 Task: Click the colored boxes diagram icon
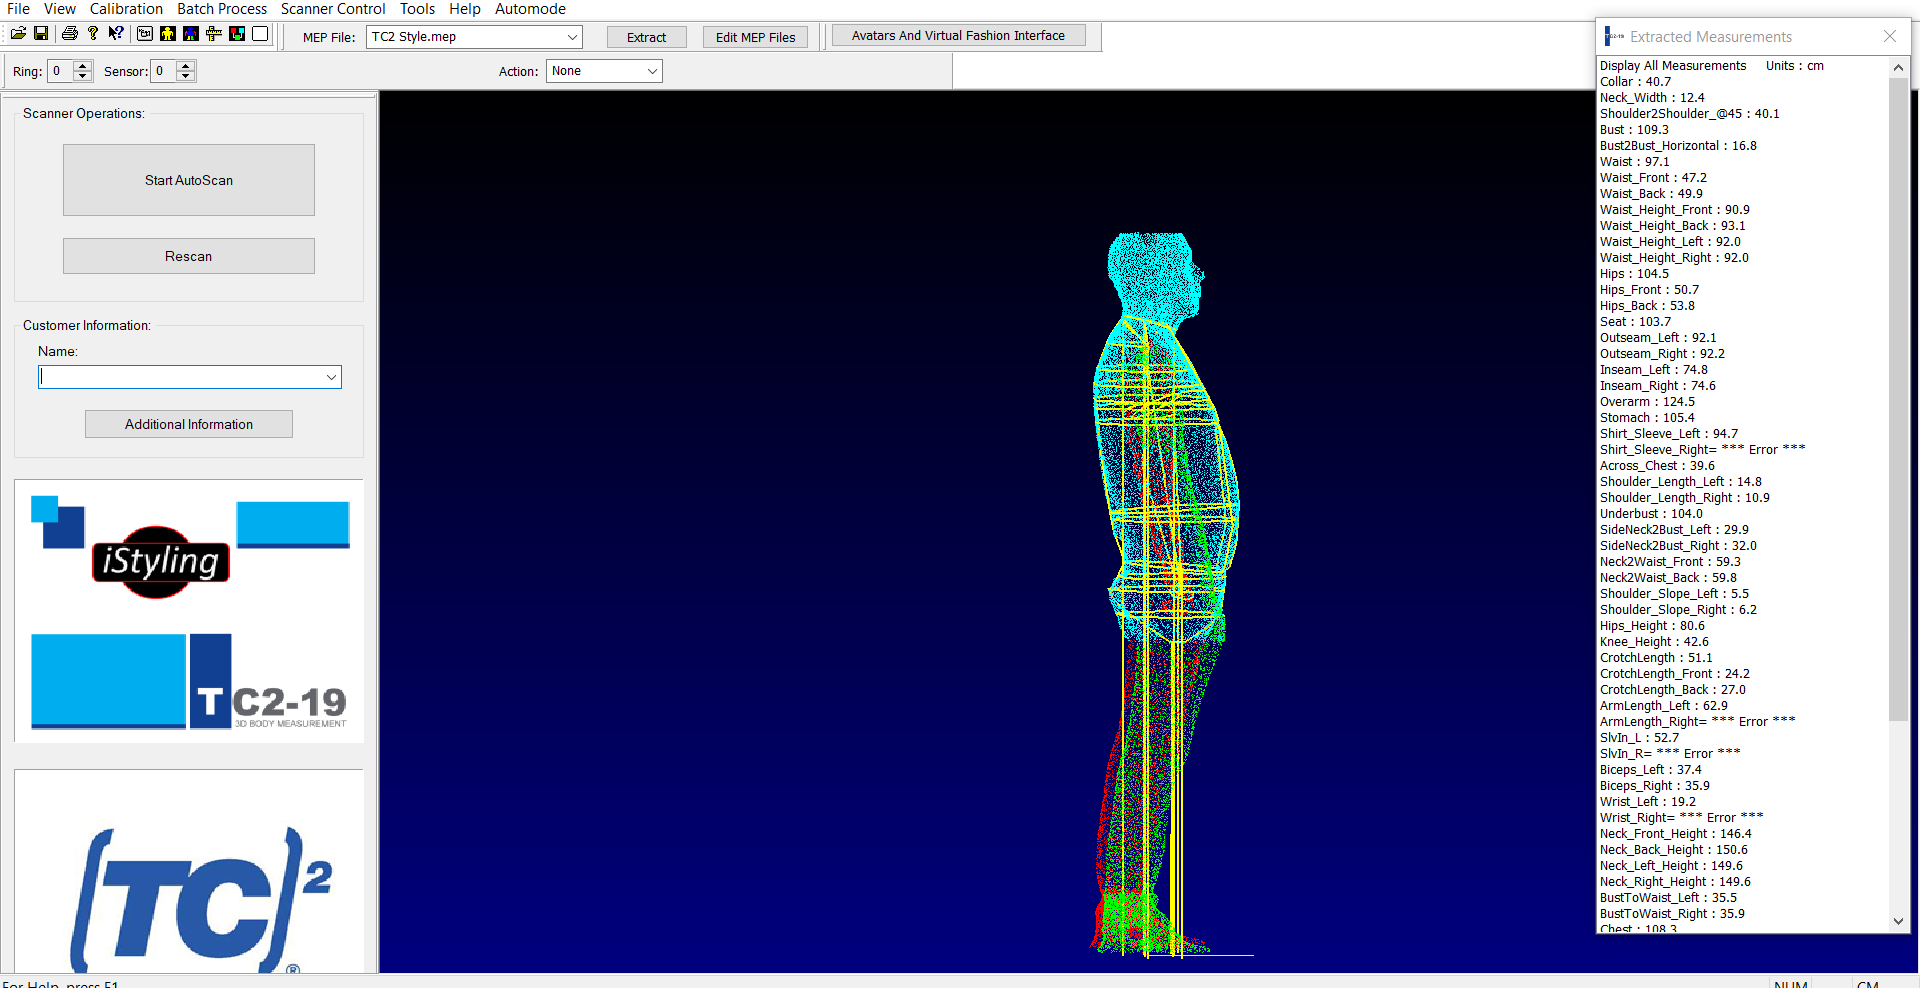pos(237,34)
